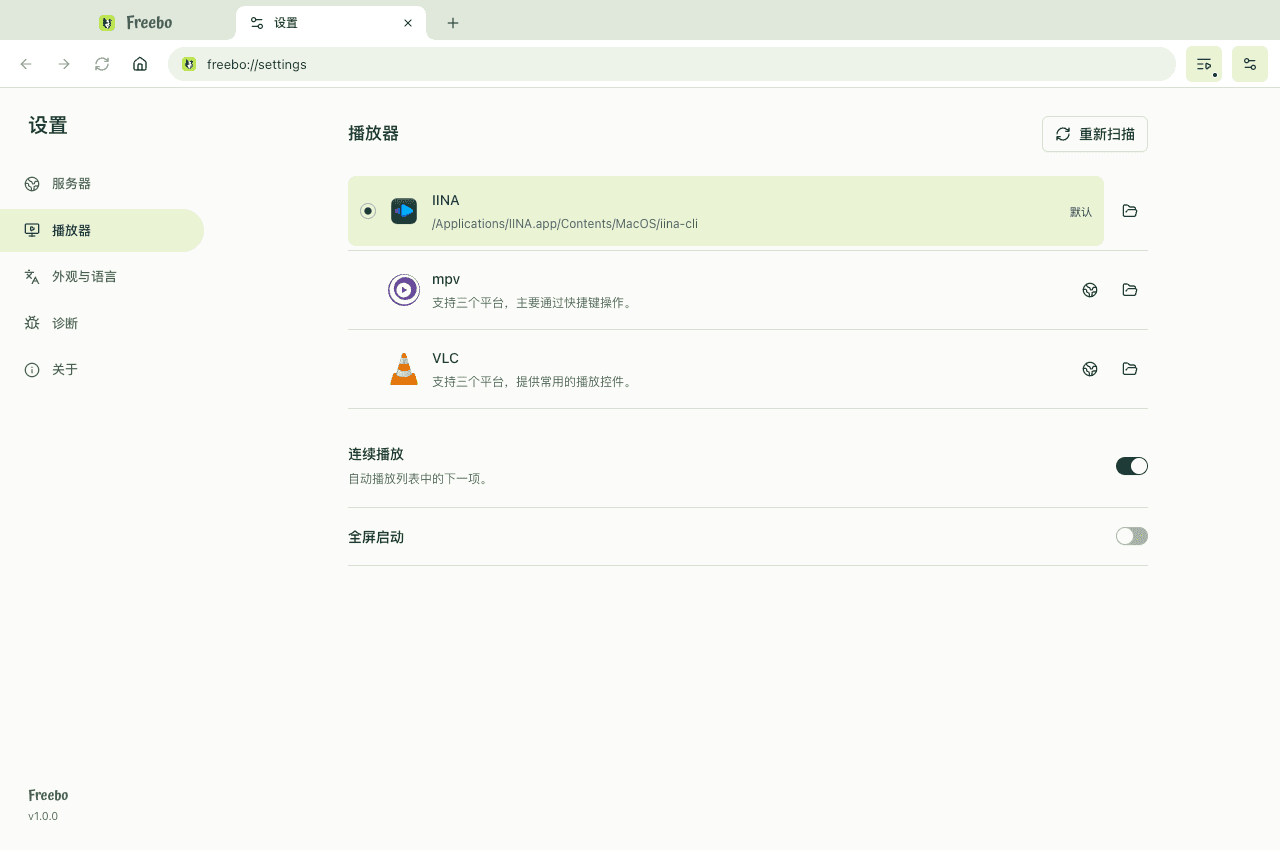The width and height of the screenshot is (1280, 850).
Task: Disable the 连续播放 toggle
Action: (x=1132, y=466)
